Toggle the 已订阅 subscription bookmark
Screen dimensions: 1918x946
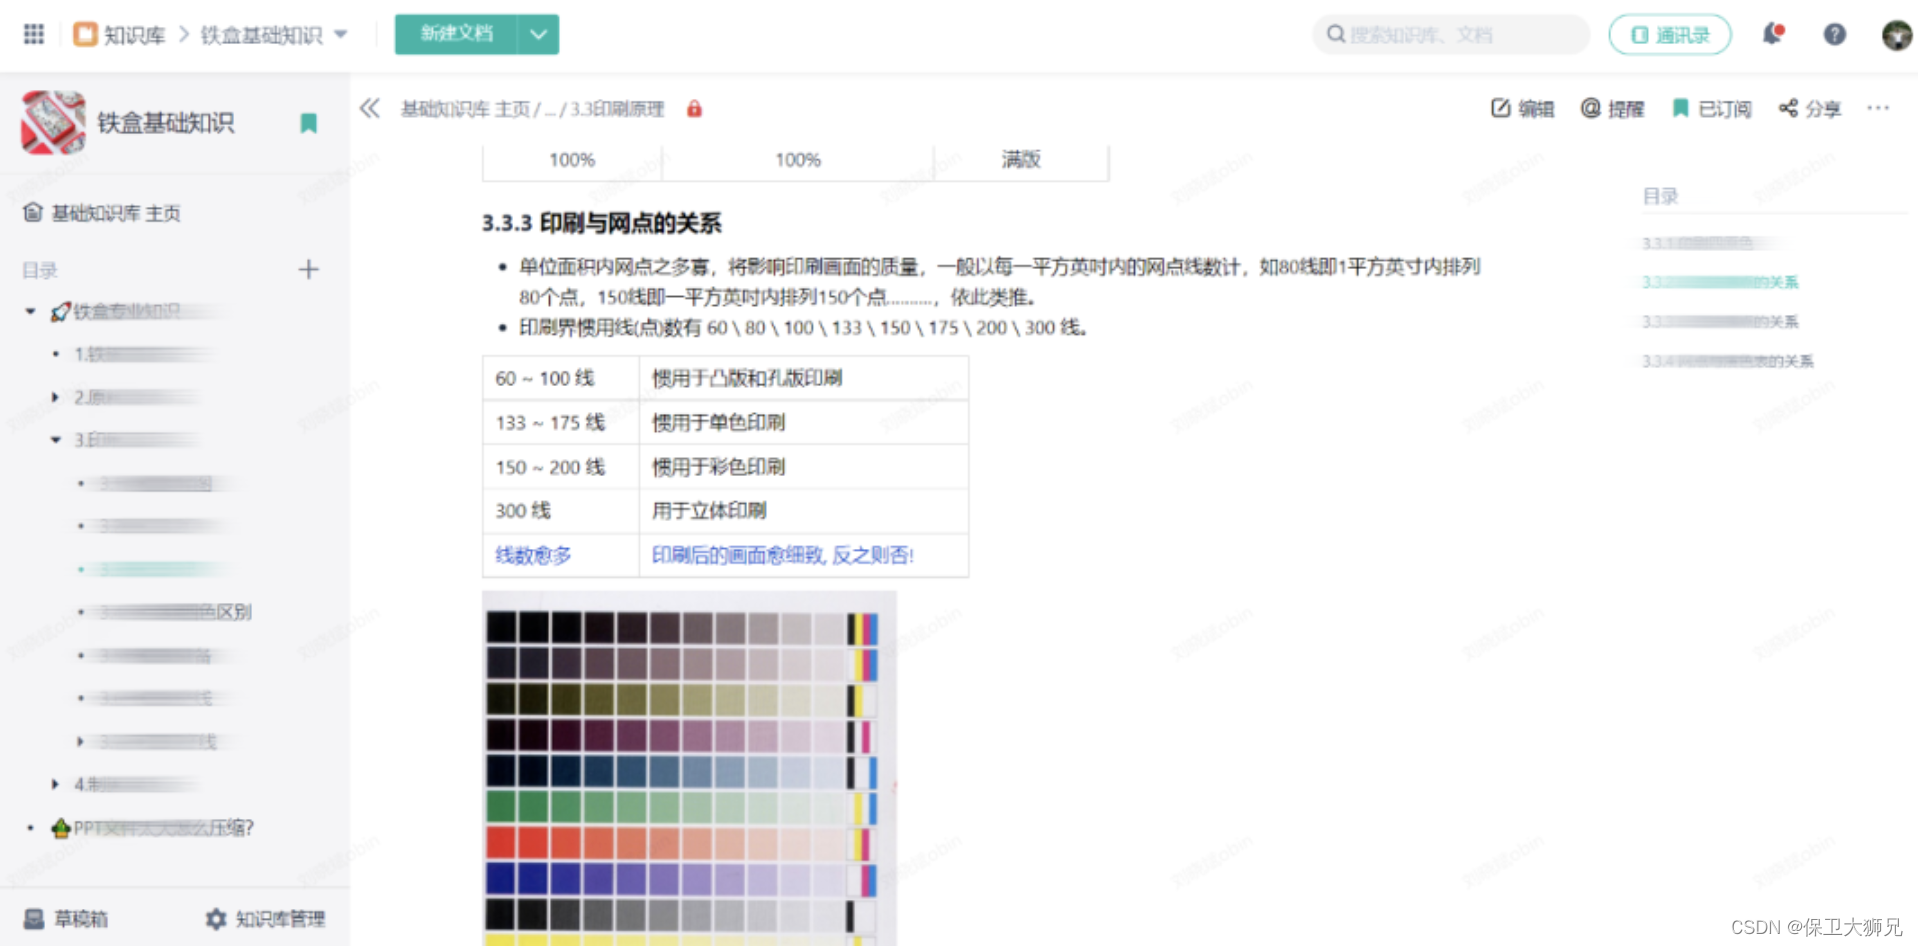pos(1711,108)
